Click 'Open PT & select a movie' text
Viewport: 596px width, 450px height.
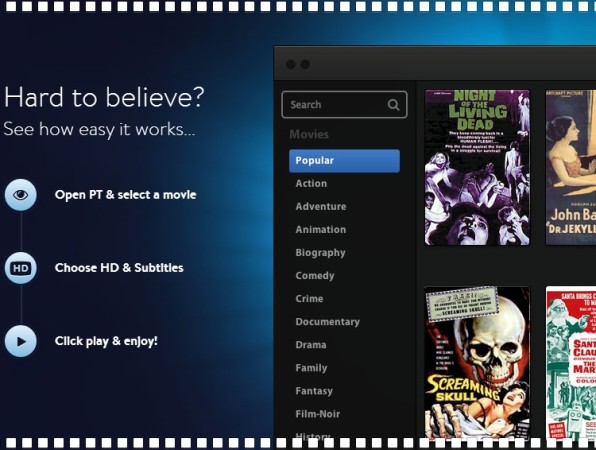[125, 195]
